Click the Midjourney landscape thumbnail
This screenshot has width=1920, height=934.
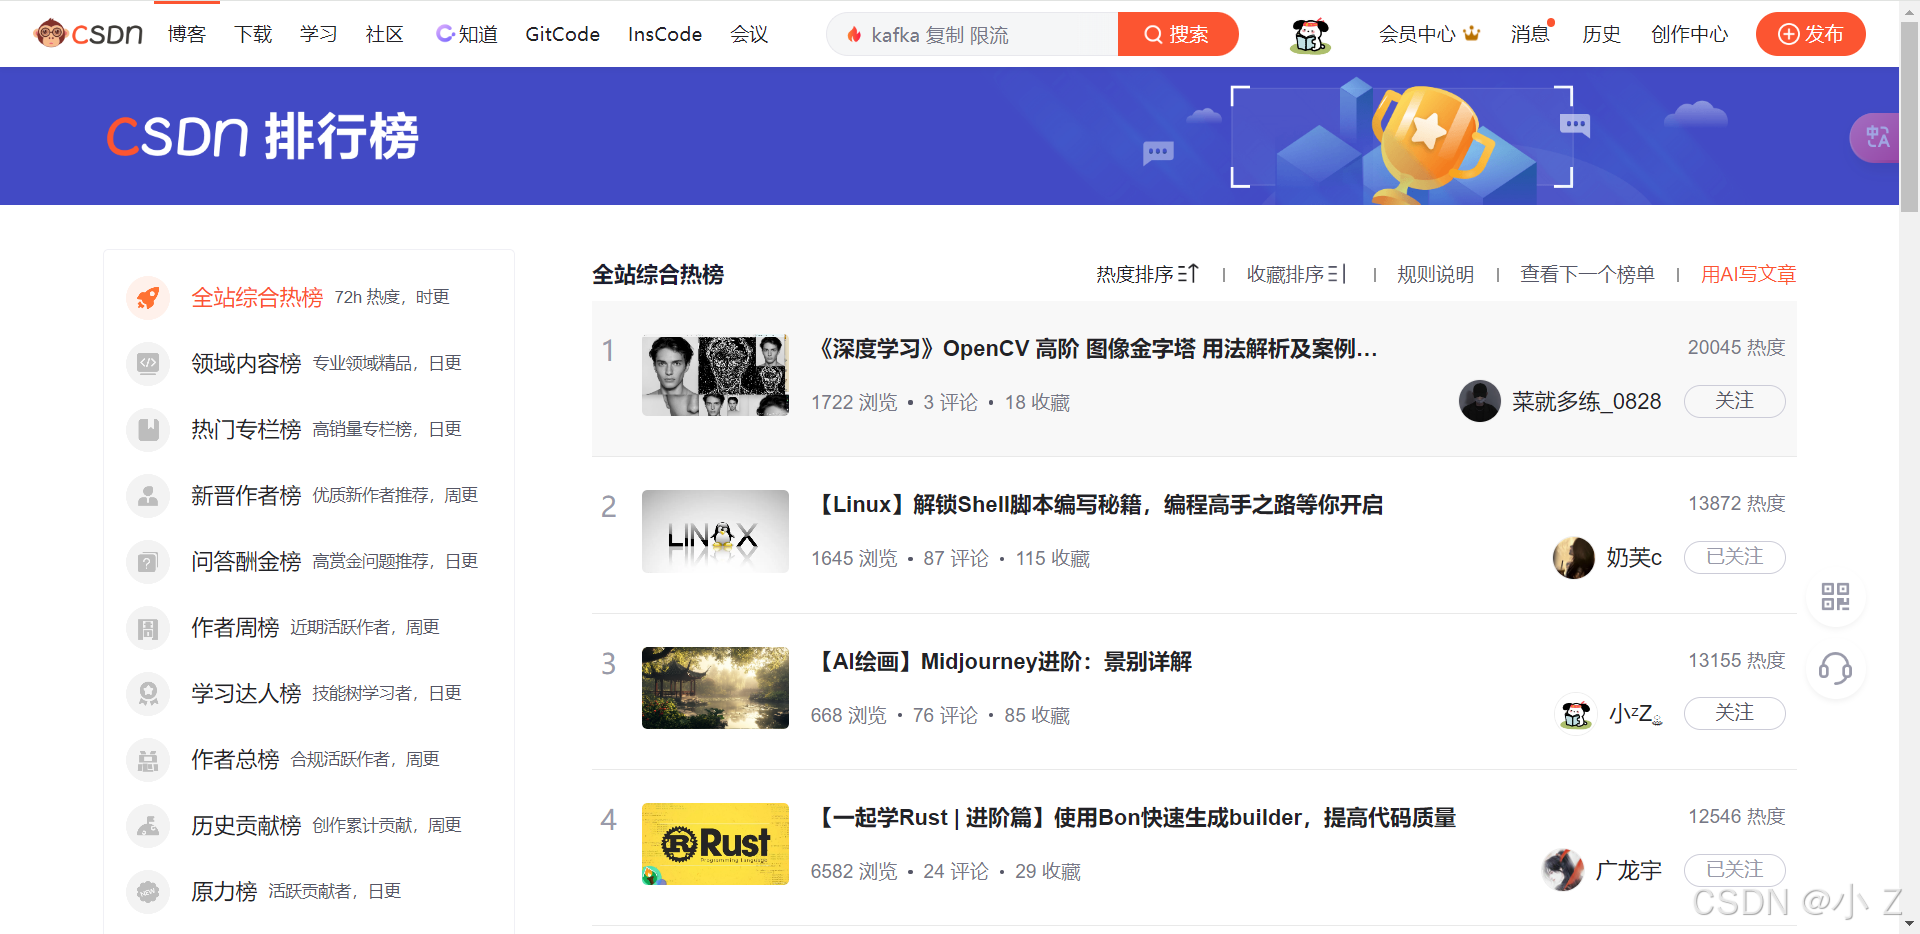pyautogui.click(x=715, y=688)
